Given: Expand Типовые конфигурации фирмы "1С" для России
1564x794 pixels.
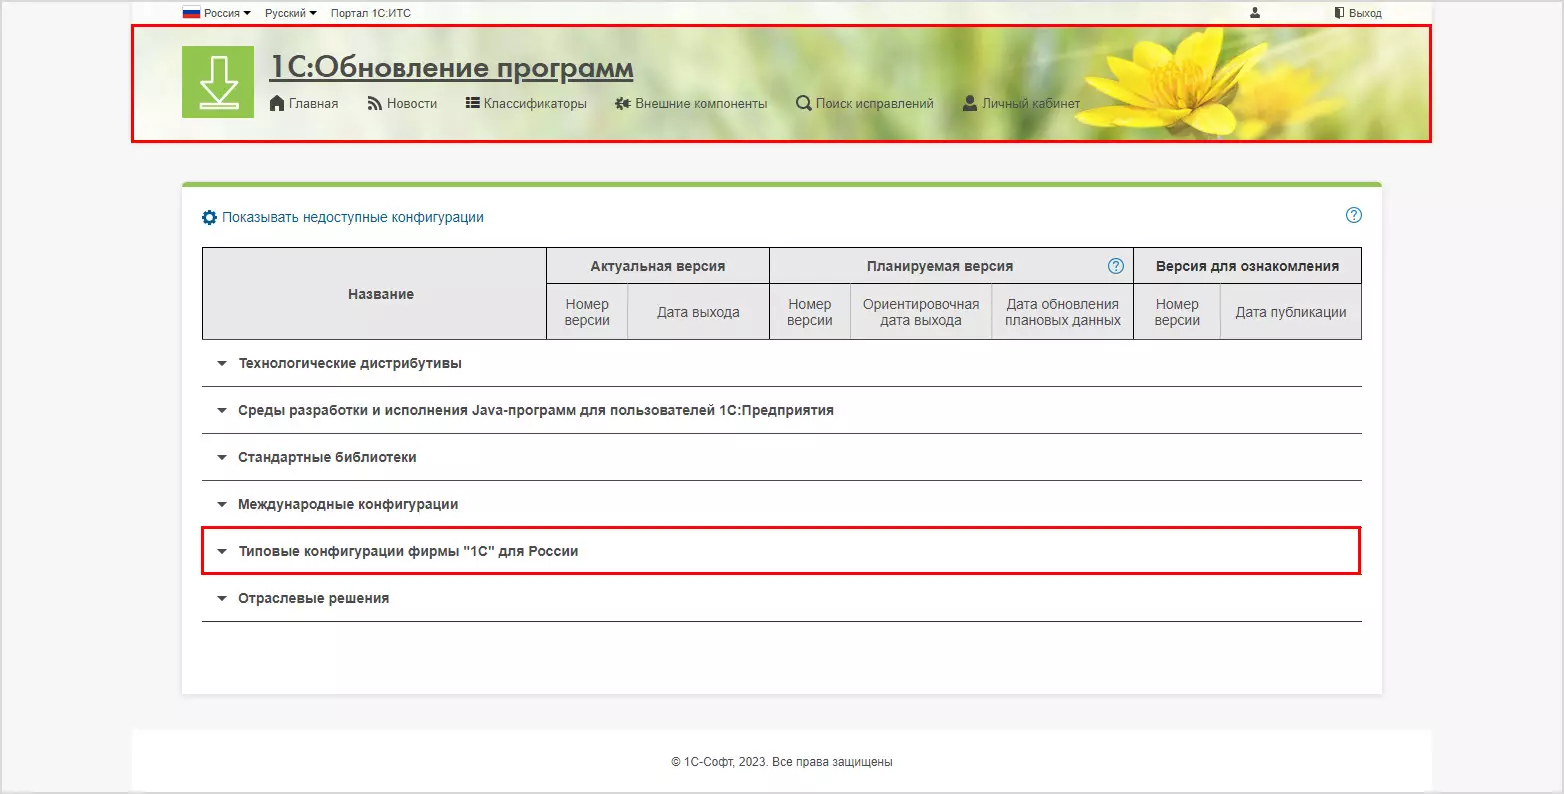Looking at the screenshot, I should click(782, 551).
